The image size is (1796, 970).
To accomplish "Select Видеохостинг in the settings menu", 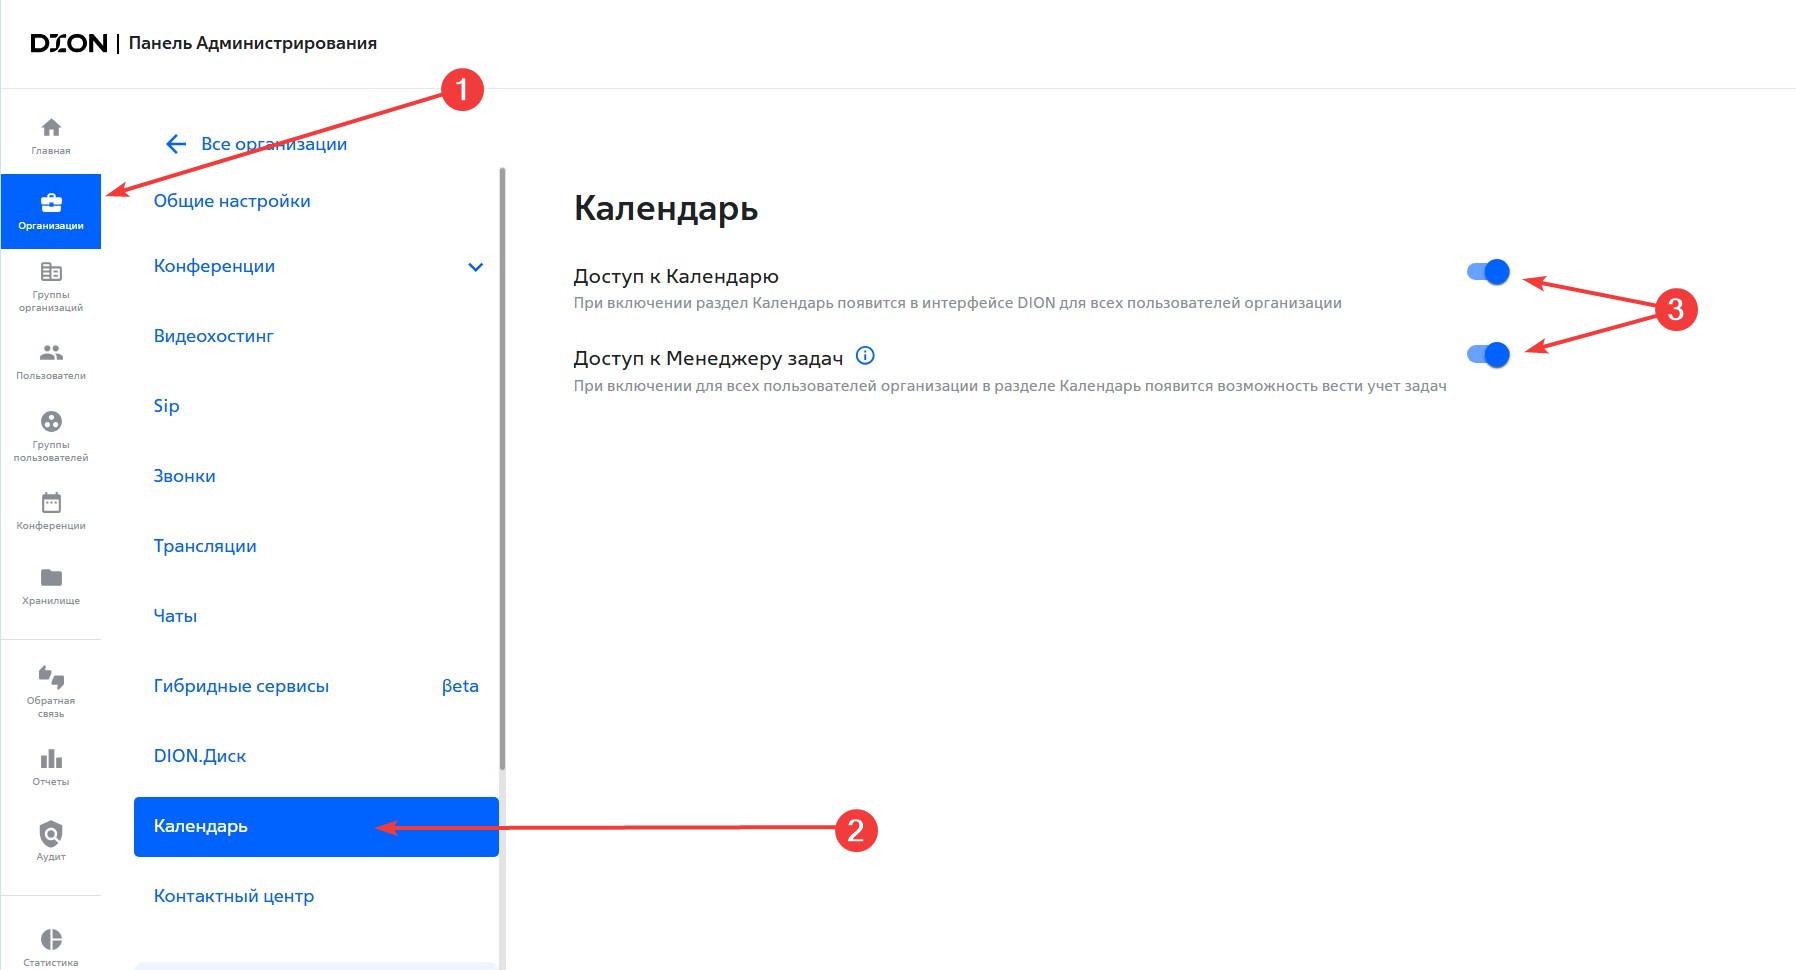I will pyautogui.click(x=214, y=336).
